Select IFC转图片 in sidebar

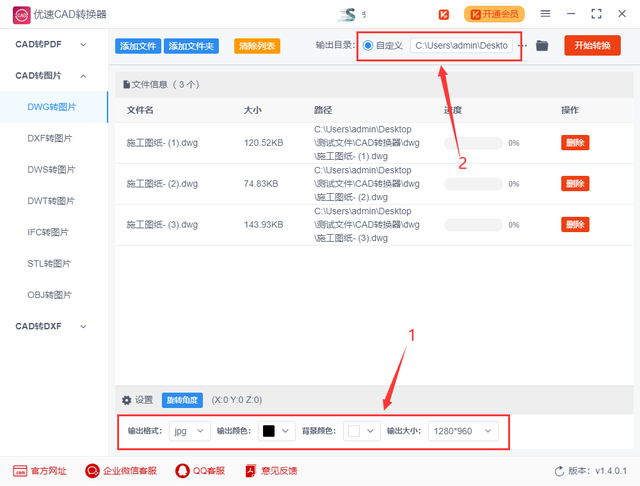pyautogui.click(x=48, y=233)
